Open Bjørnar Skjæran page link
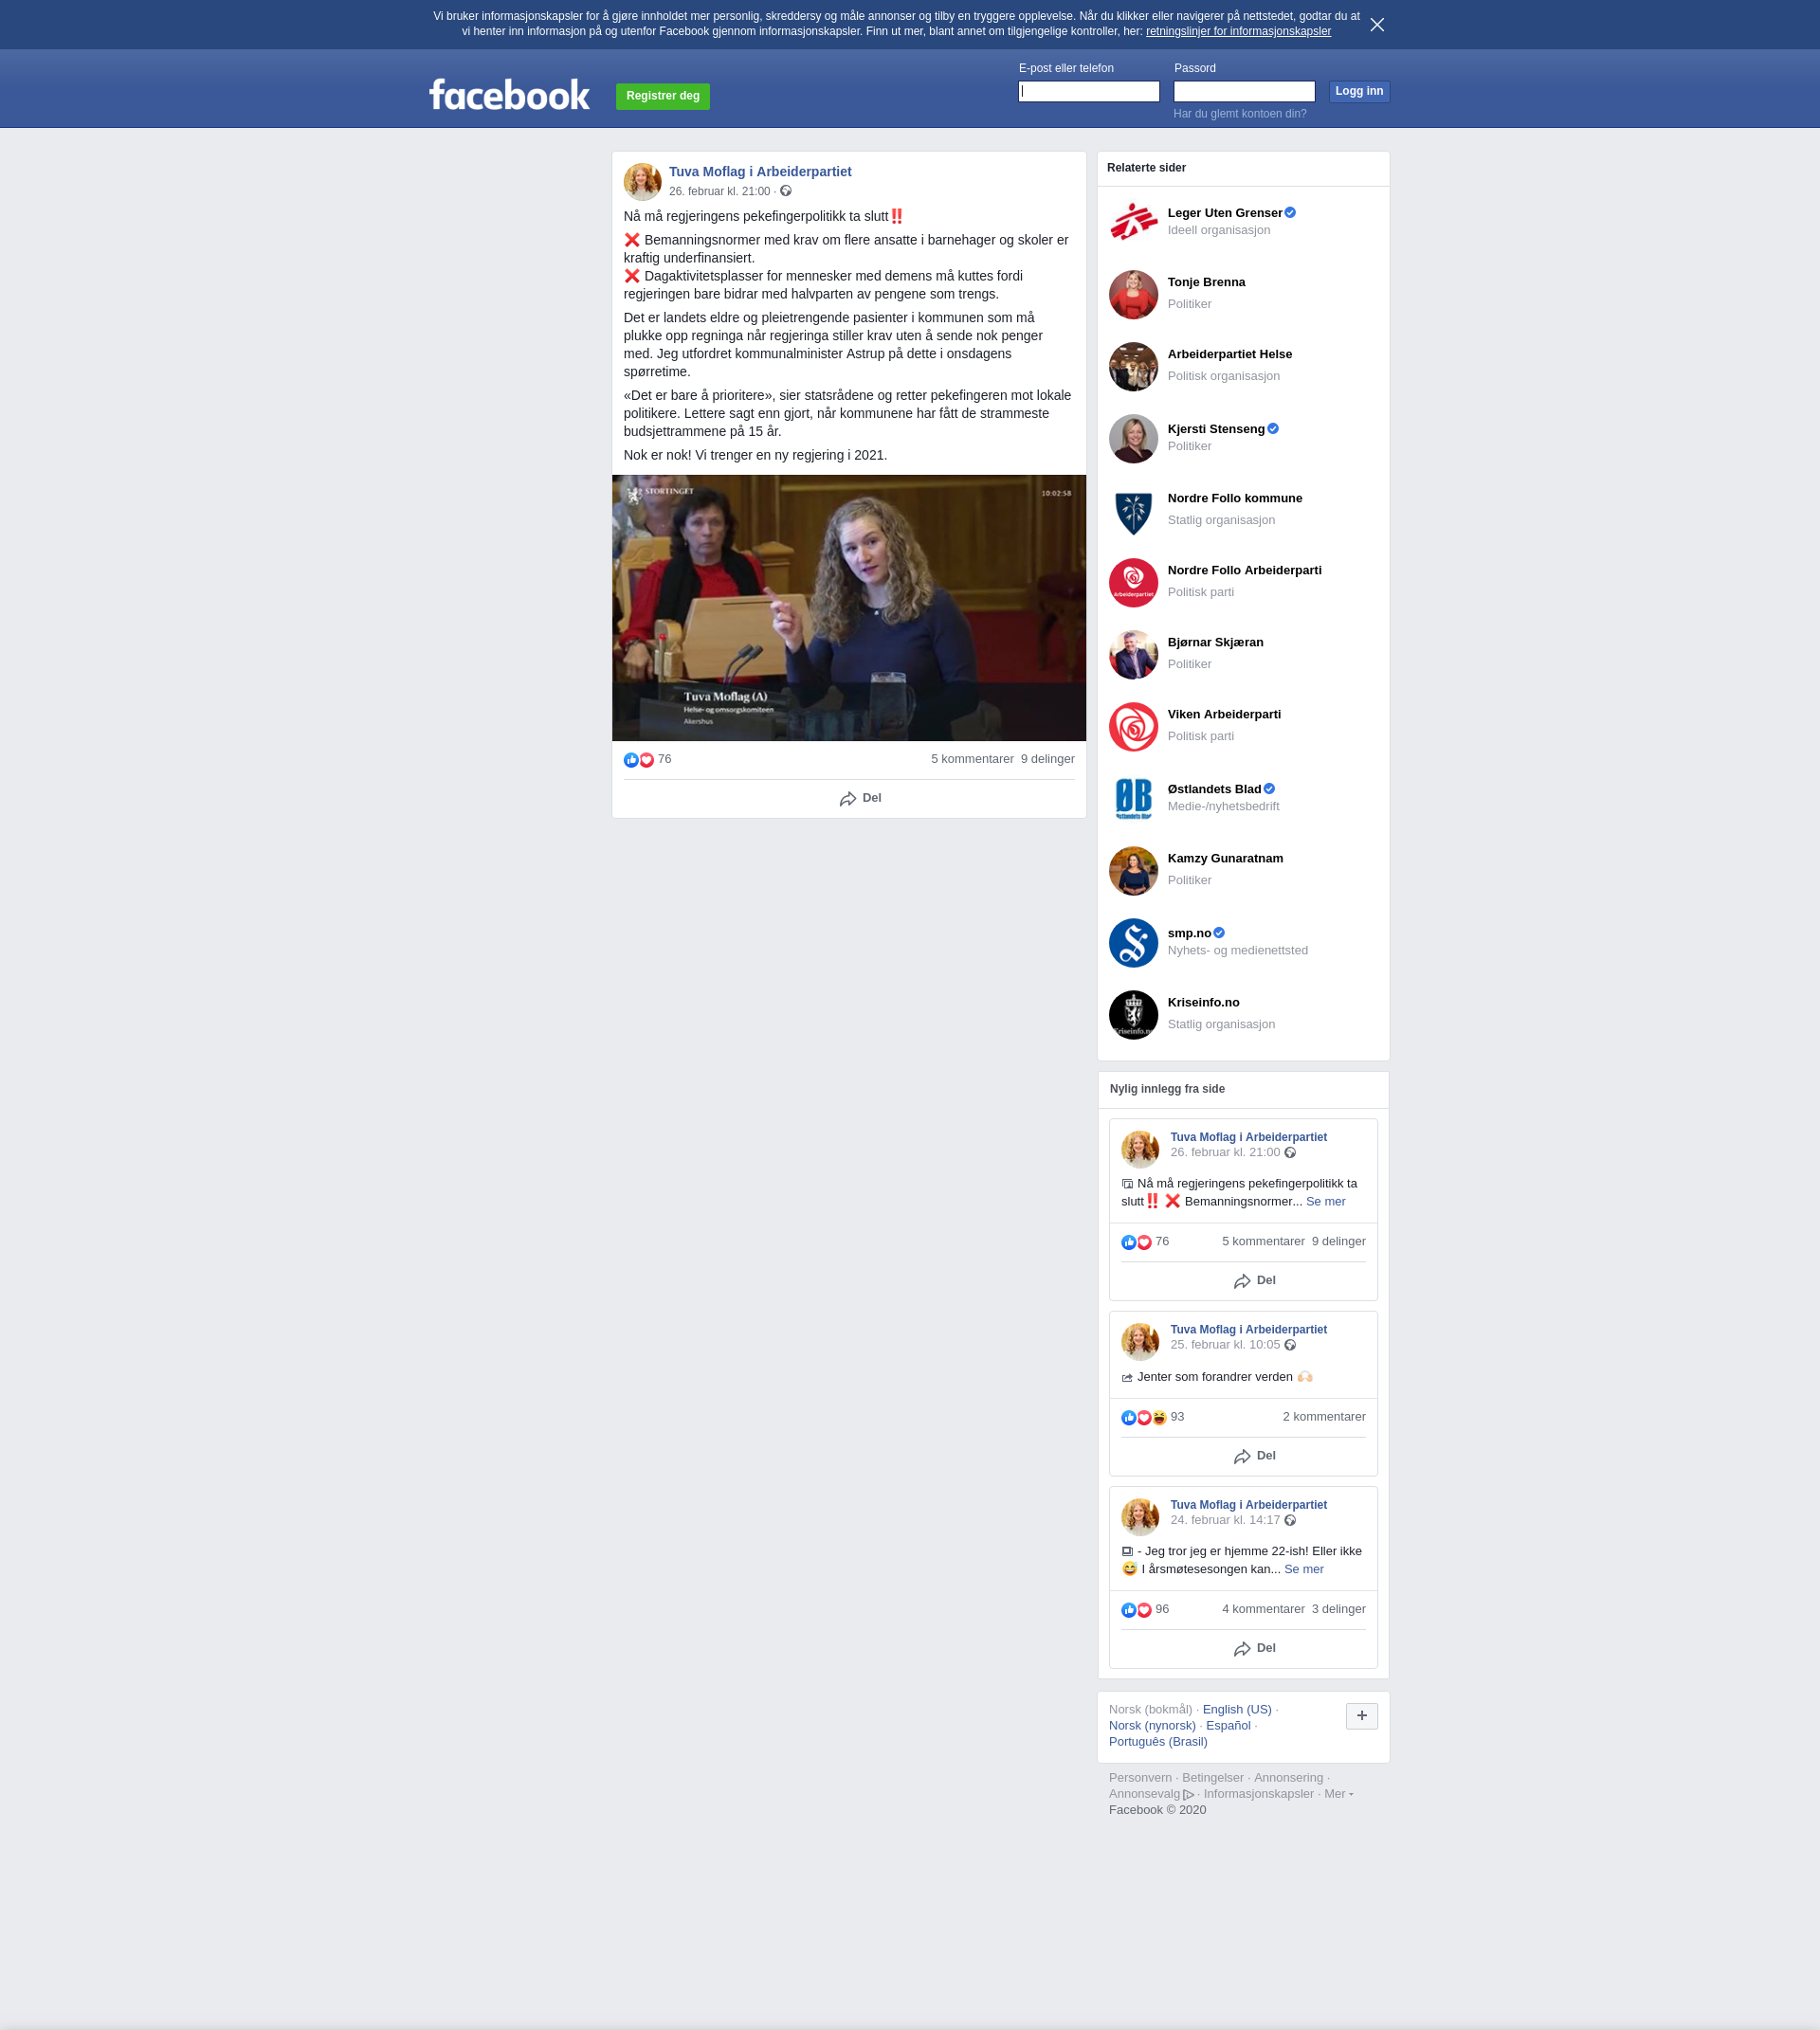Screen dimensions: 1820x2030 (1215, 642)
